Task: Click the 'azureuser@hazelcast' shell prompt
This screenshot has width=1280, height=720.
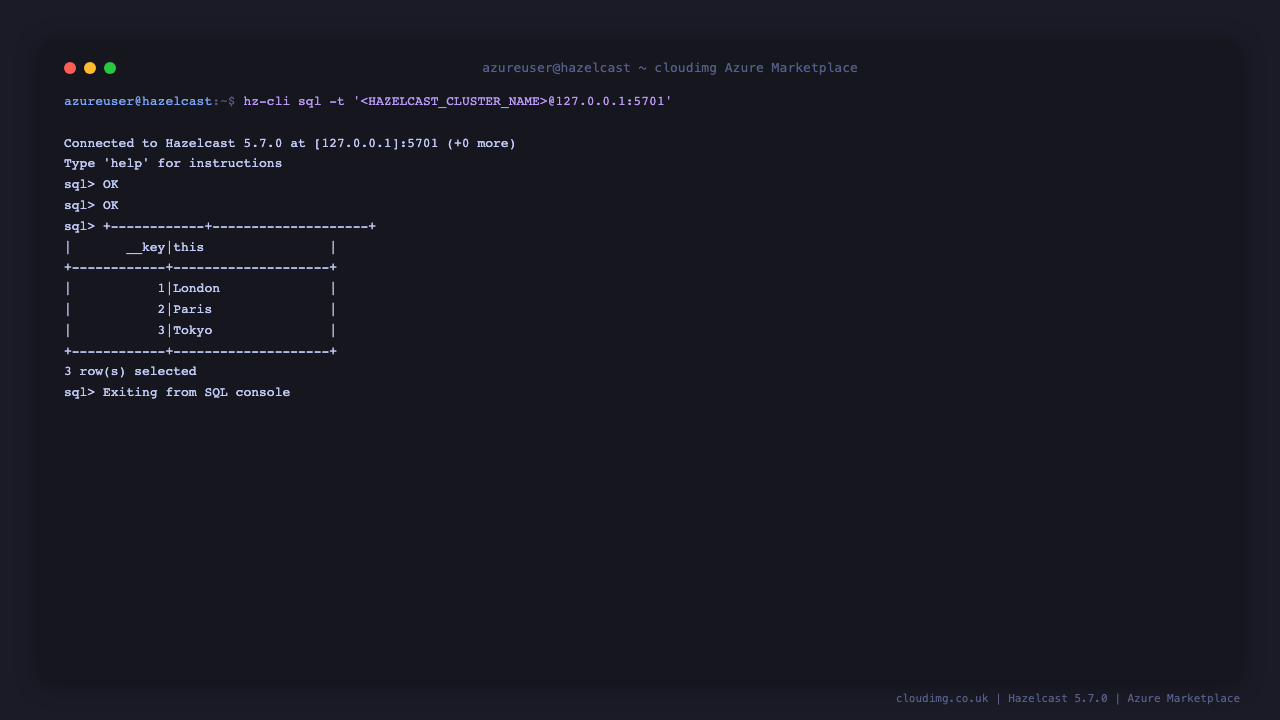Action: (x=138, y=101)
